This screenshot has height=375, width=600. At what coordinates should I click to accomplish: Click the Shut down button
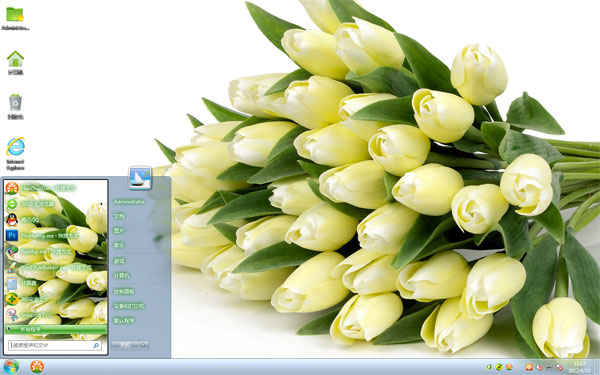pyautogui.click(x=125, y=345)
